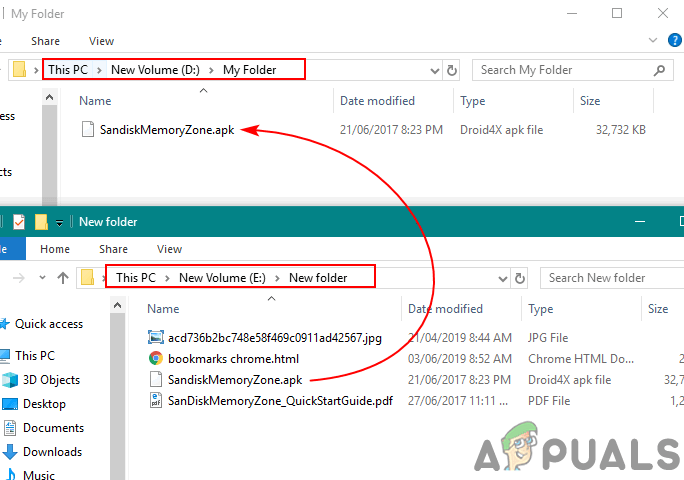This screenshot has width=684, height=480.
Task: Sort by Size column in New folder window
Action: click(x=658, y=309)
